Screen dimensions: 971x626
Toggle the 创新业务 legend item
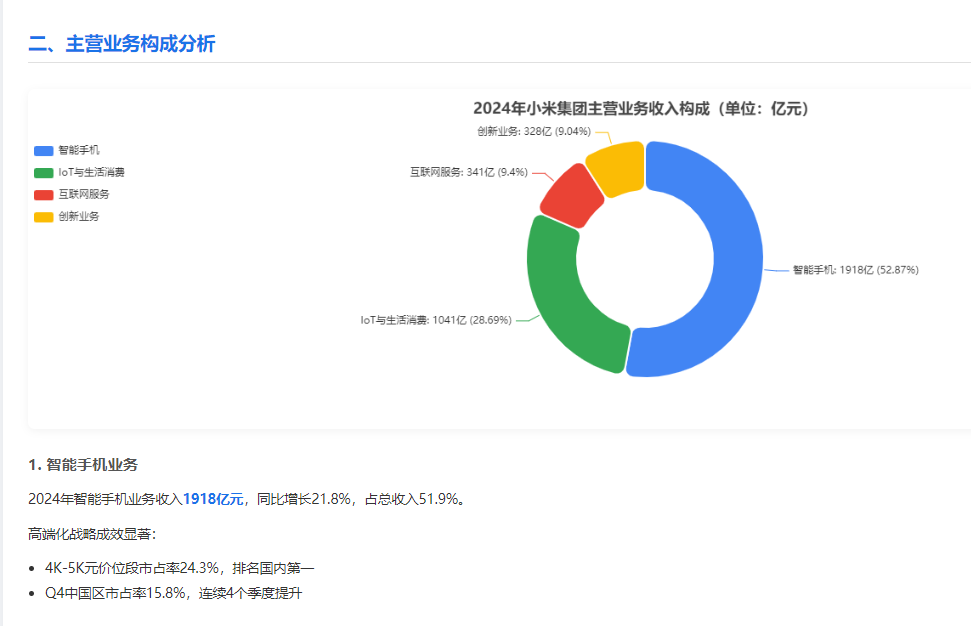(67, 217)
